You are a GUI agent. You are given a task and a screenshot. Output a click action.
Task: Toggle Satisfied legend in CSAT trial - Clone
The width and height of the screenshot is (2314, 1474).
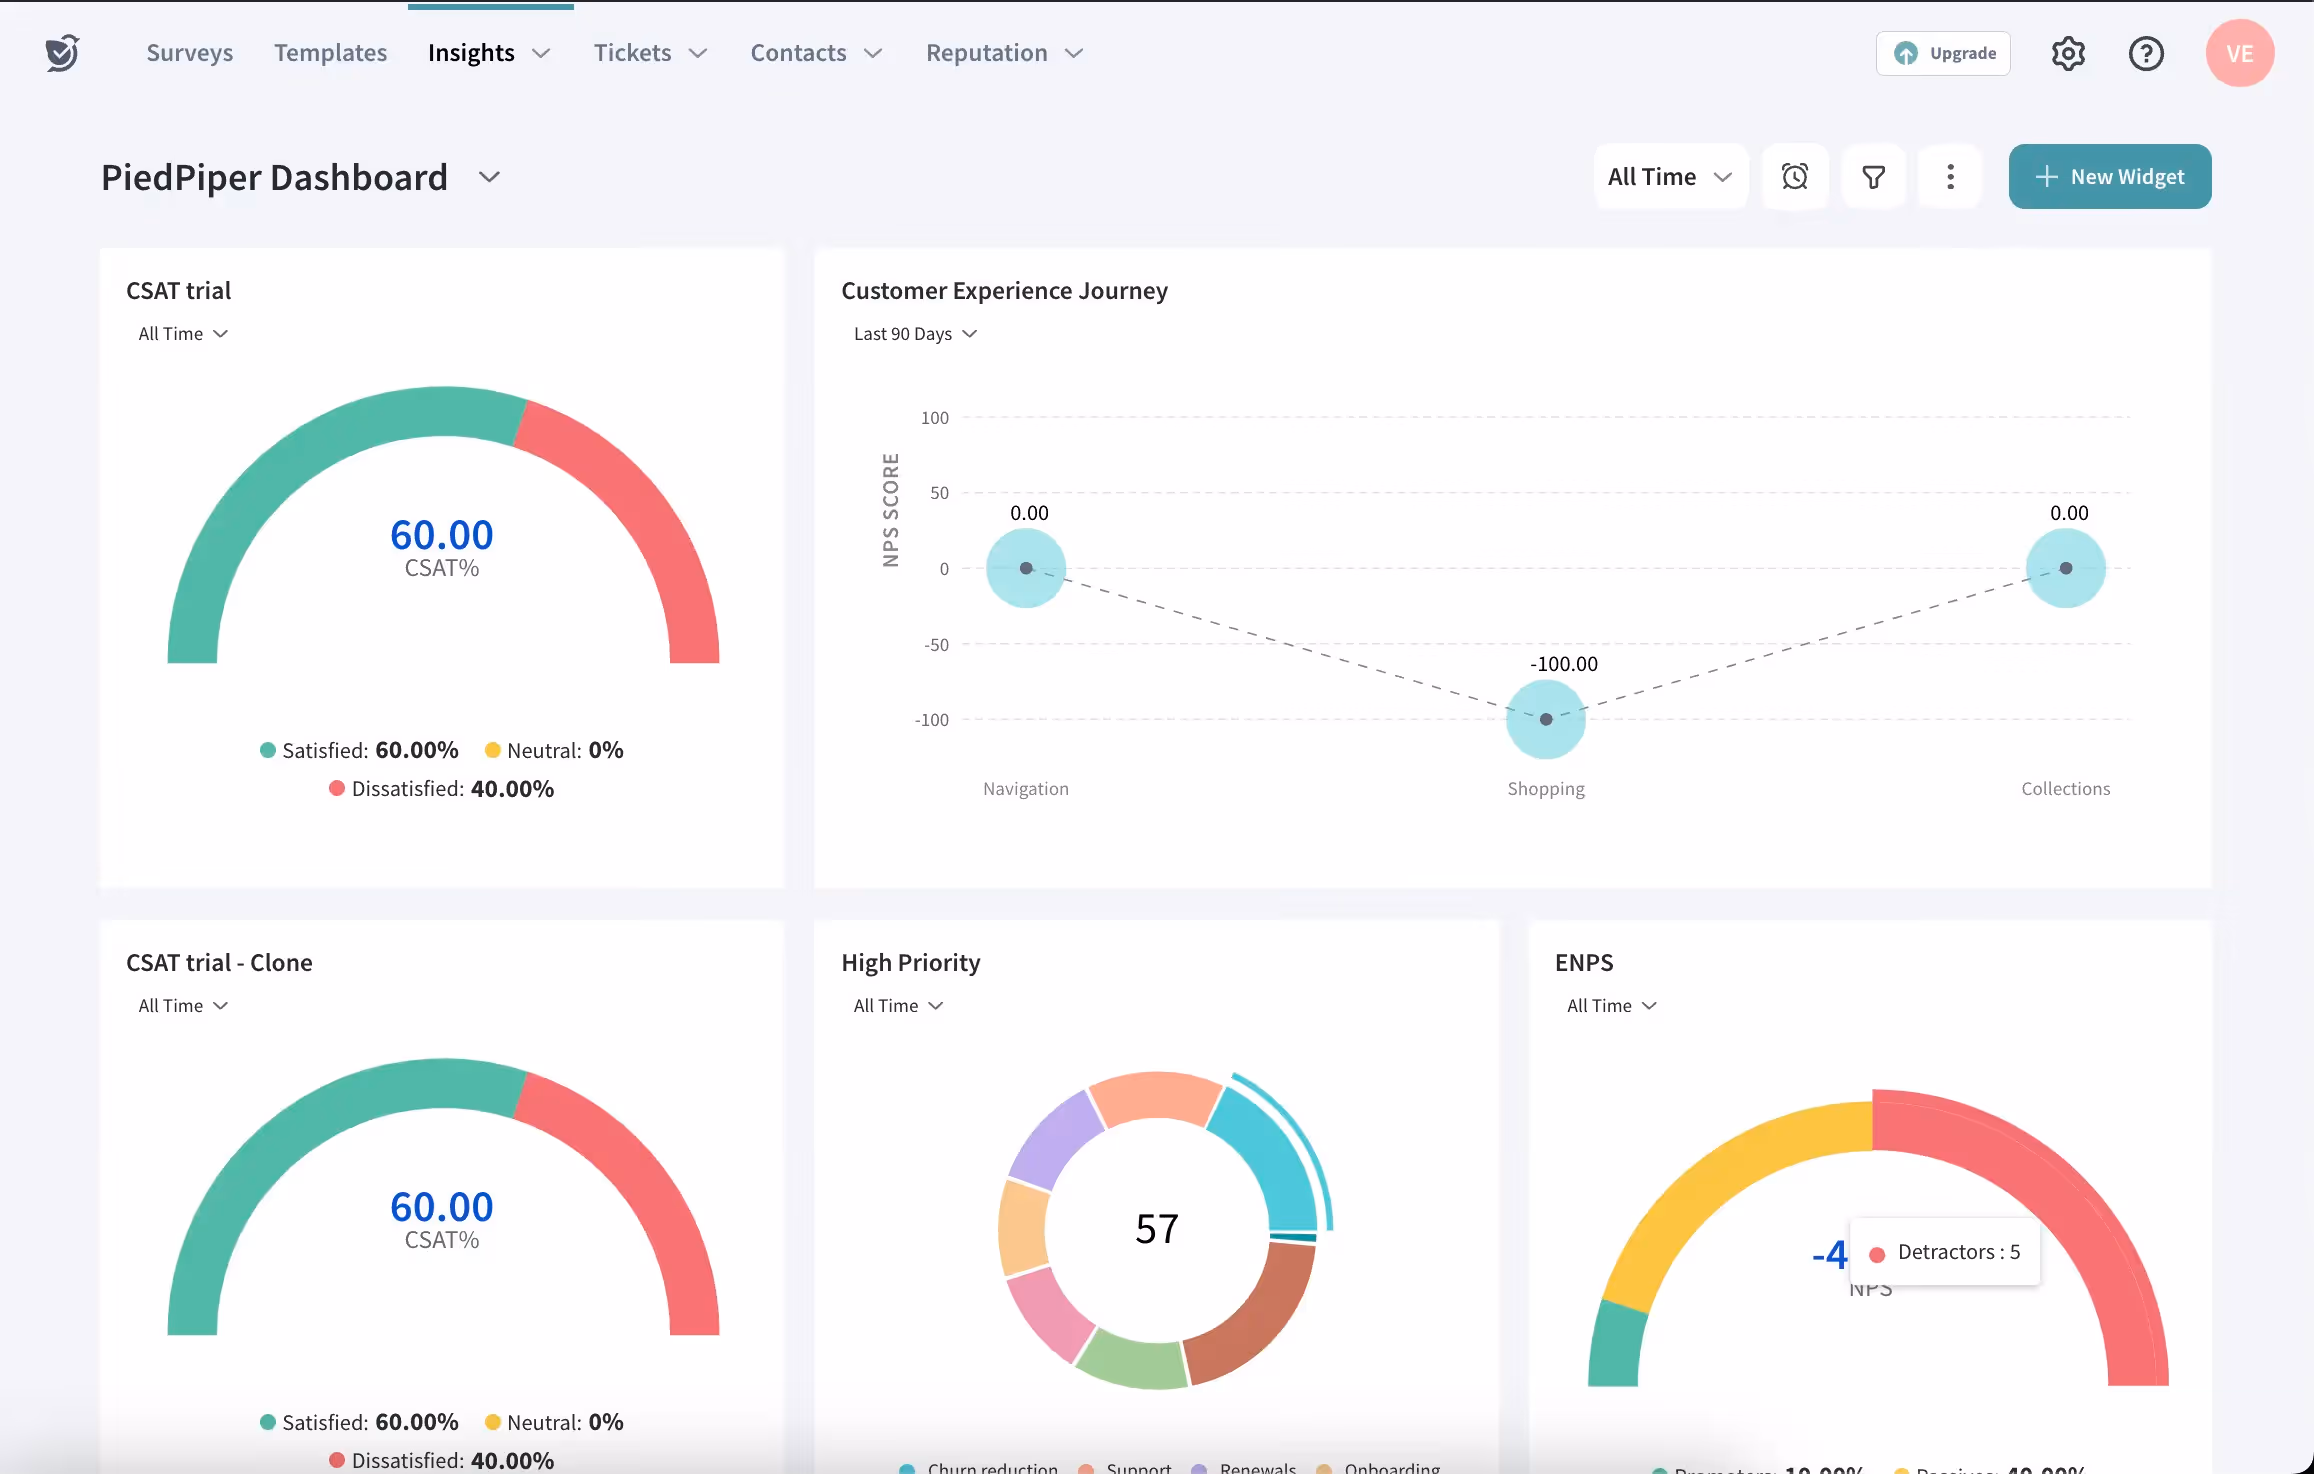pyautogui.click(x=359, y=1422)
